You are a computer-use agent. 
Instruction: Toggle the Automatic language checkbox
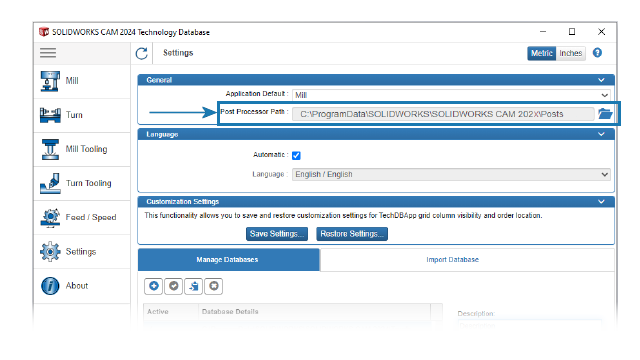[296, 156]
